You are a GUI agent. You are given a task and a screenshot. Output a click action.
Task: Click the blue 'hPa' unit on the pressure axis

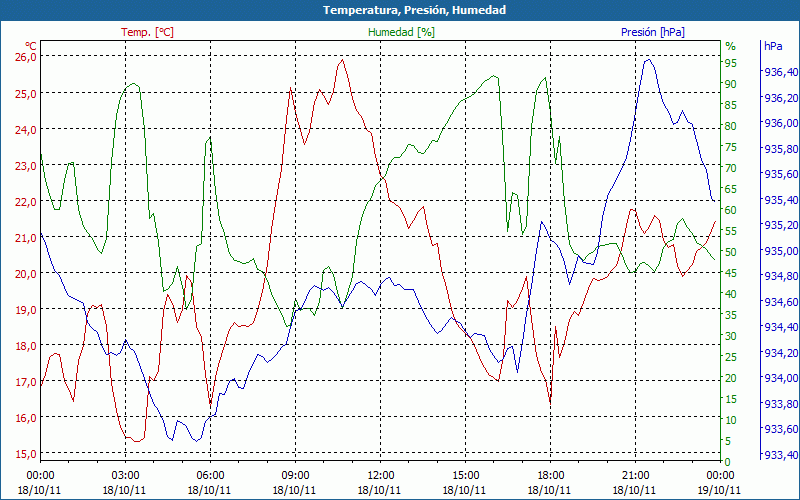point(773,45)
